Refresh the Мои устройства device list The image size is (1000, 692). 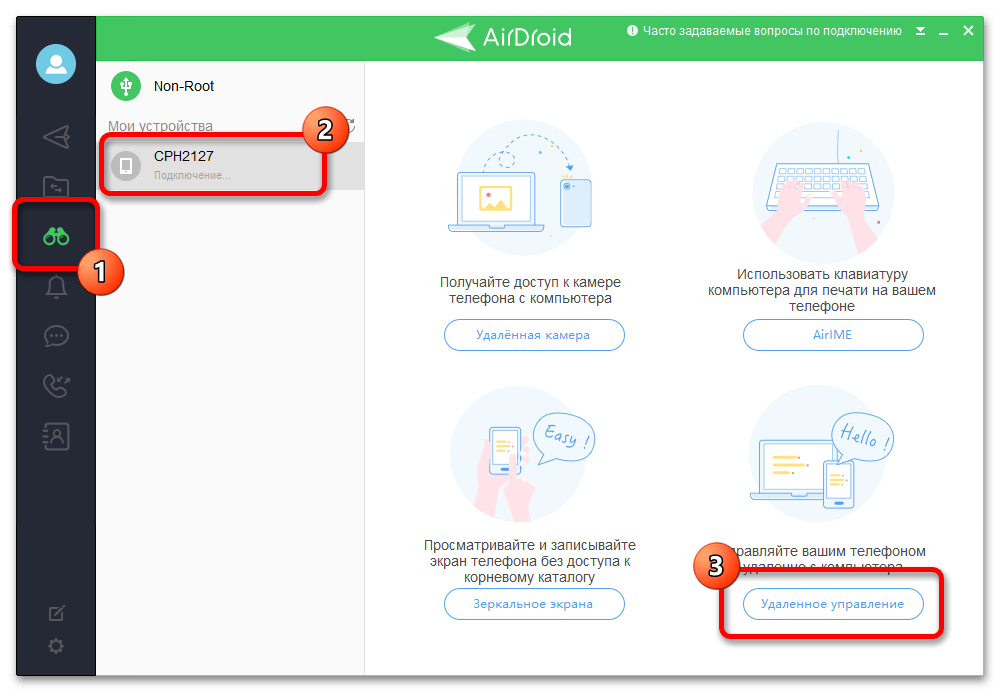point(350,126)
